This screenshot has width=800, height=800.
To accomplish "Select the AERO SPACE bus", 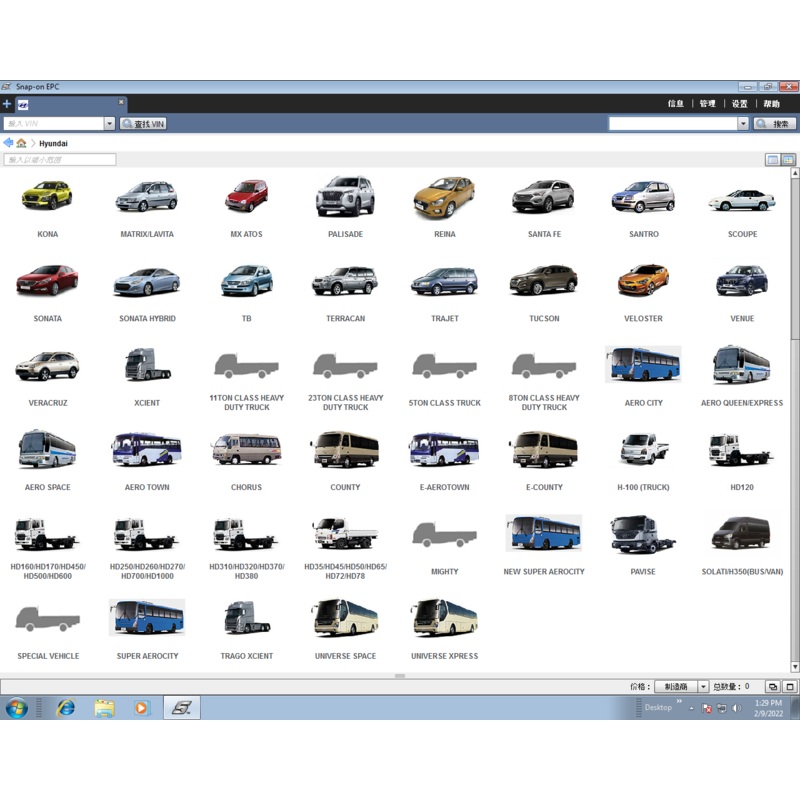I will tap(47, 449).
